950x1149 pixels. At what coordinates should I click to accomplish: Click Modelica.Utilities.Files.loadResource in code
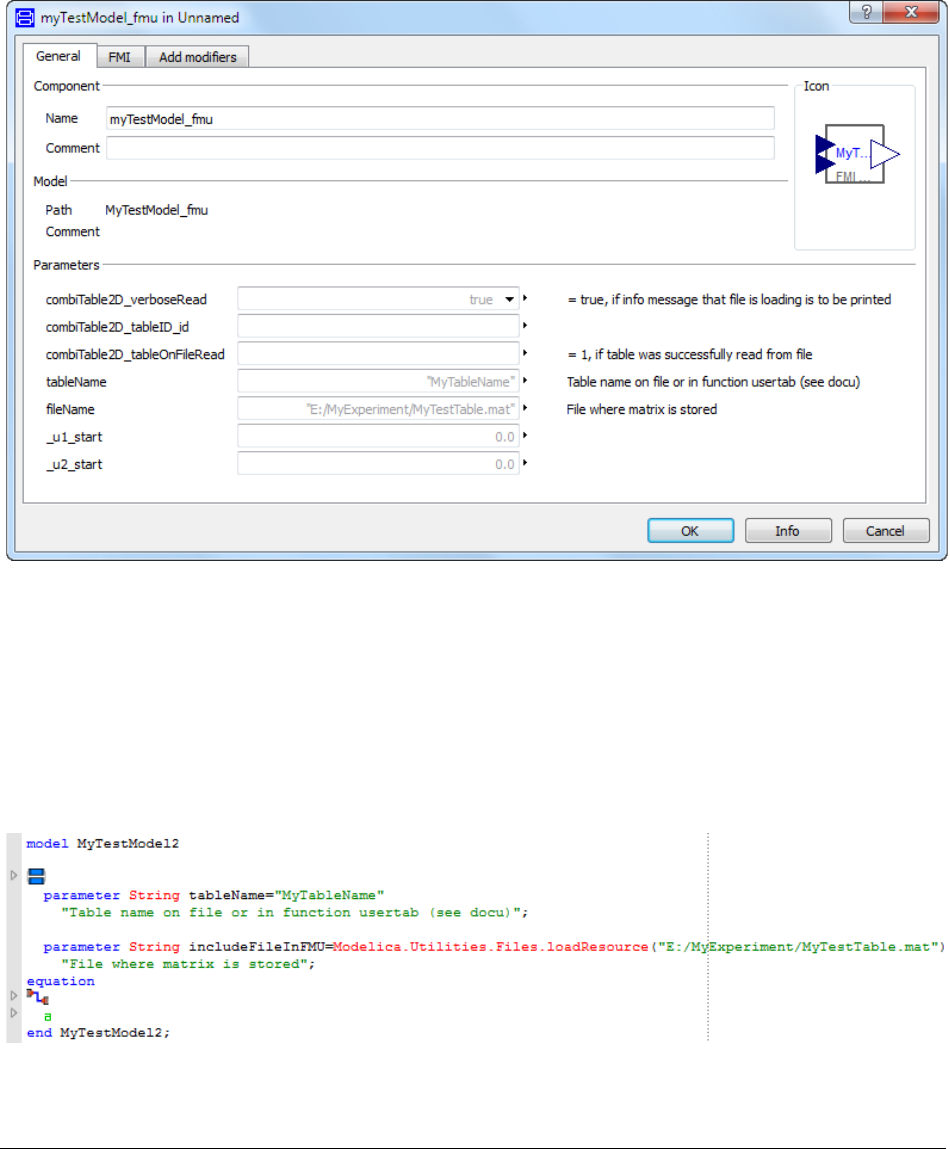(490, 947)
